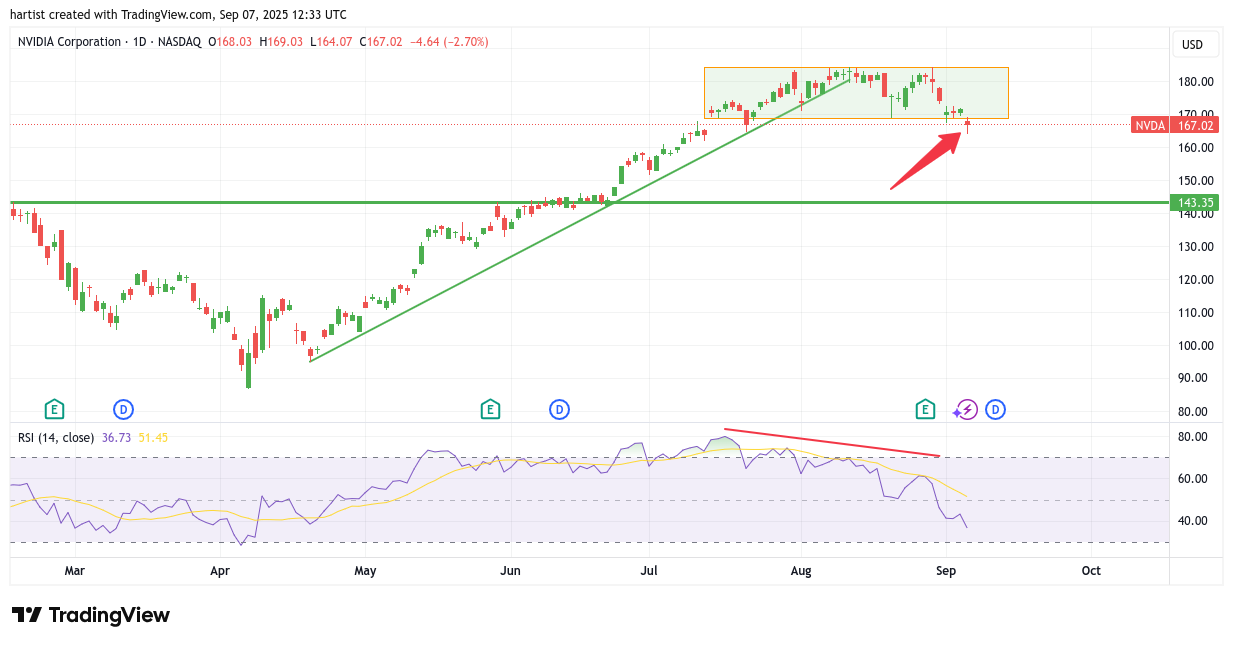The height and width of the screenshot is (645, 1233).
Task: Select the dividend D marker in September
Action: click(995, 409)
